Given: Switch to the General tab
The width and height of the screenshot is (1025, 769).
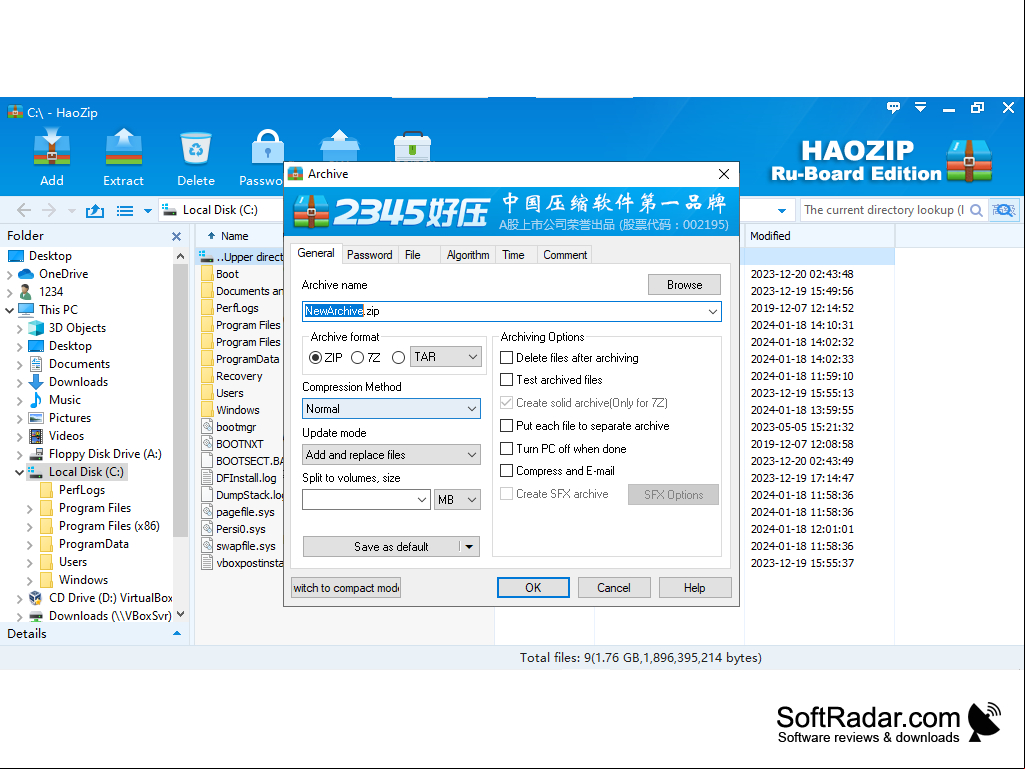Looking at the screenshot, I should [316, 253].
